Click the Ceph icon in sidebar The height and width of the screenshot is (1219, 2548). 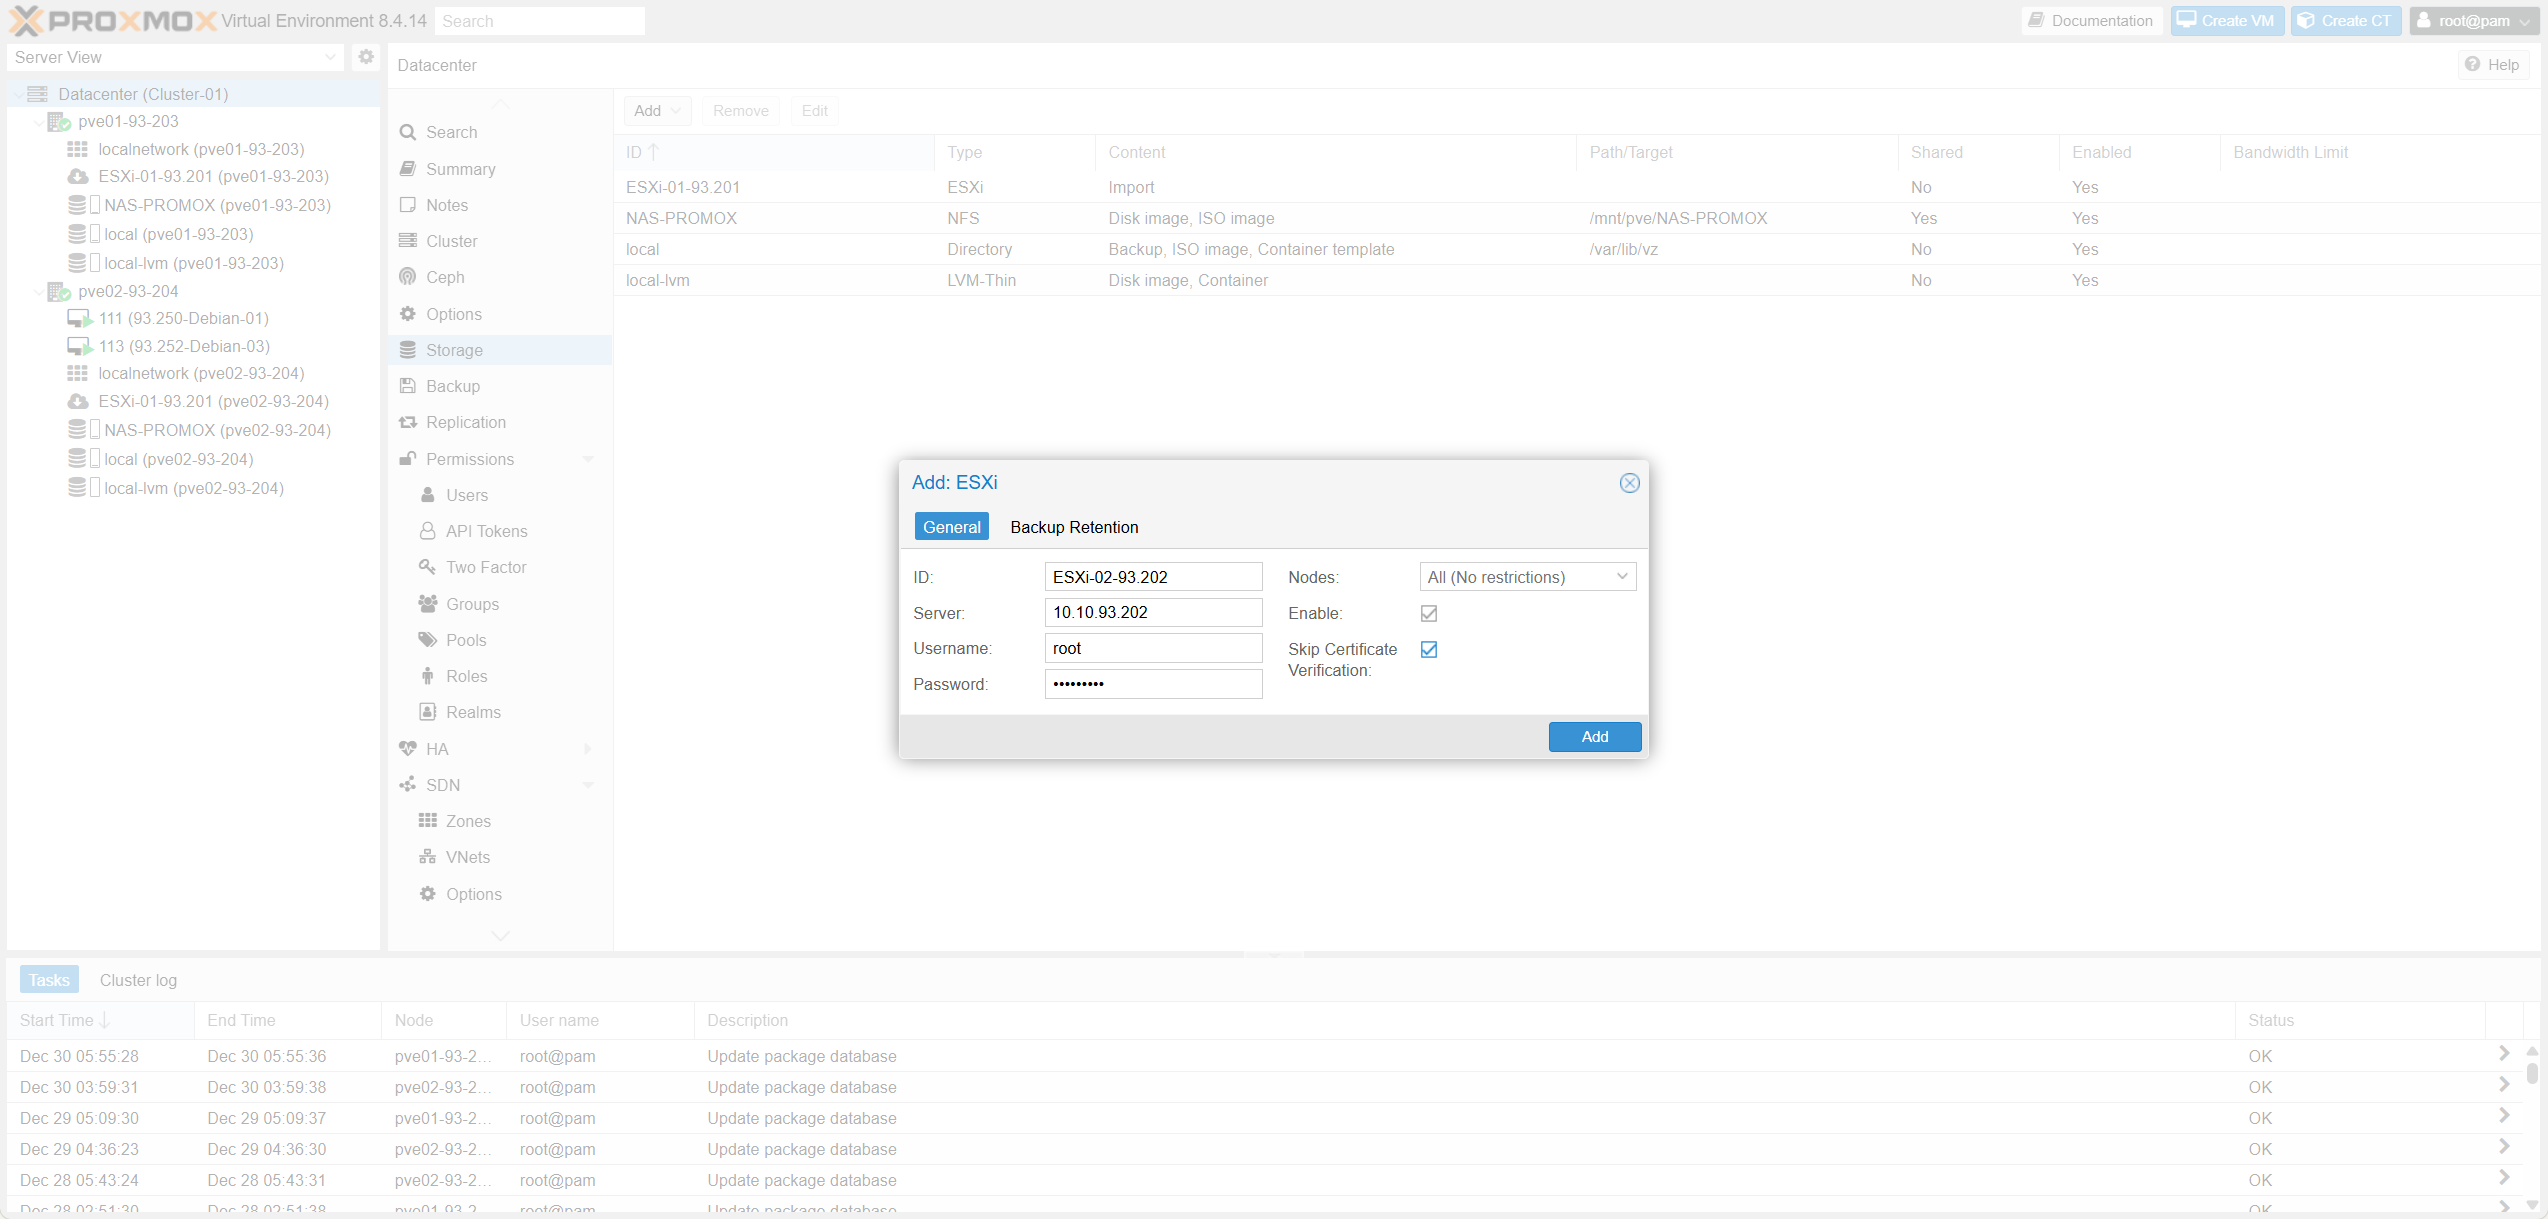point(408,277)
